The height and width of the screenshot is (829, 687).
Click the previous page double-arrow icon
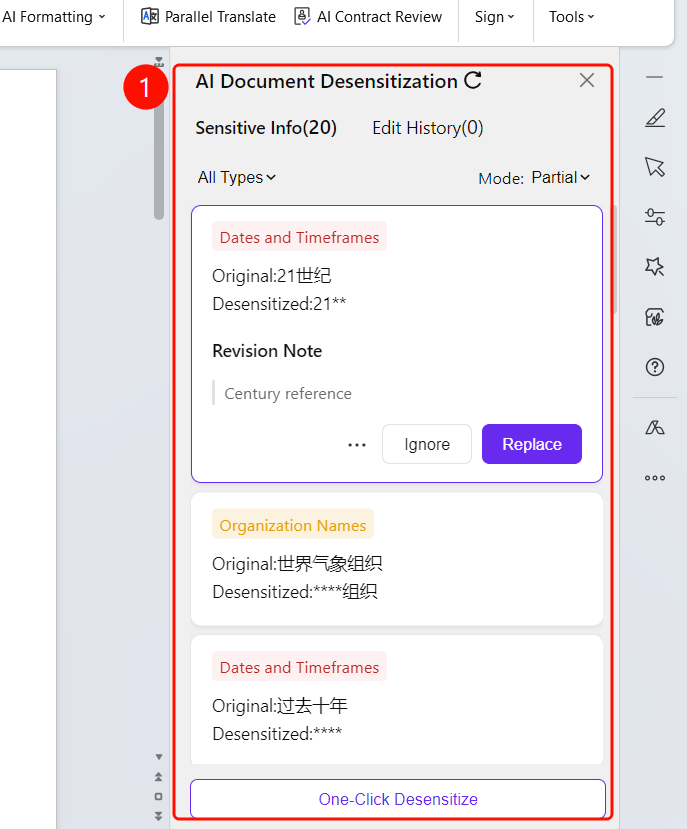159,777
